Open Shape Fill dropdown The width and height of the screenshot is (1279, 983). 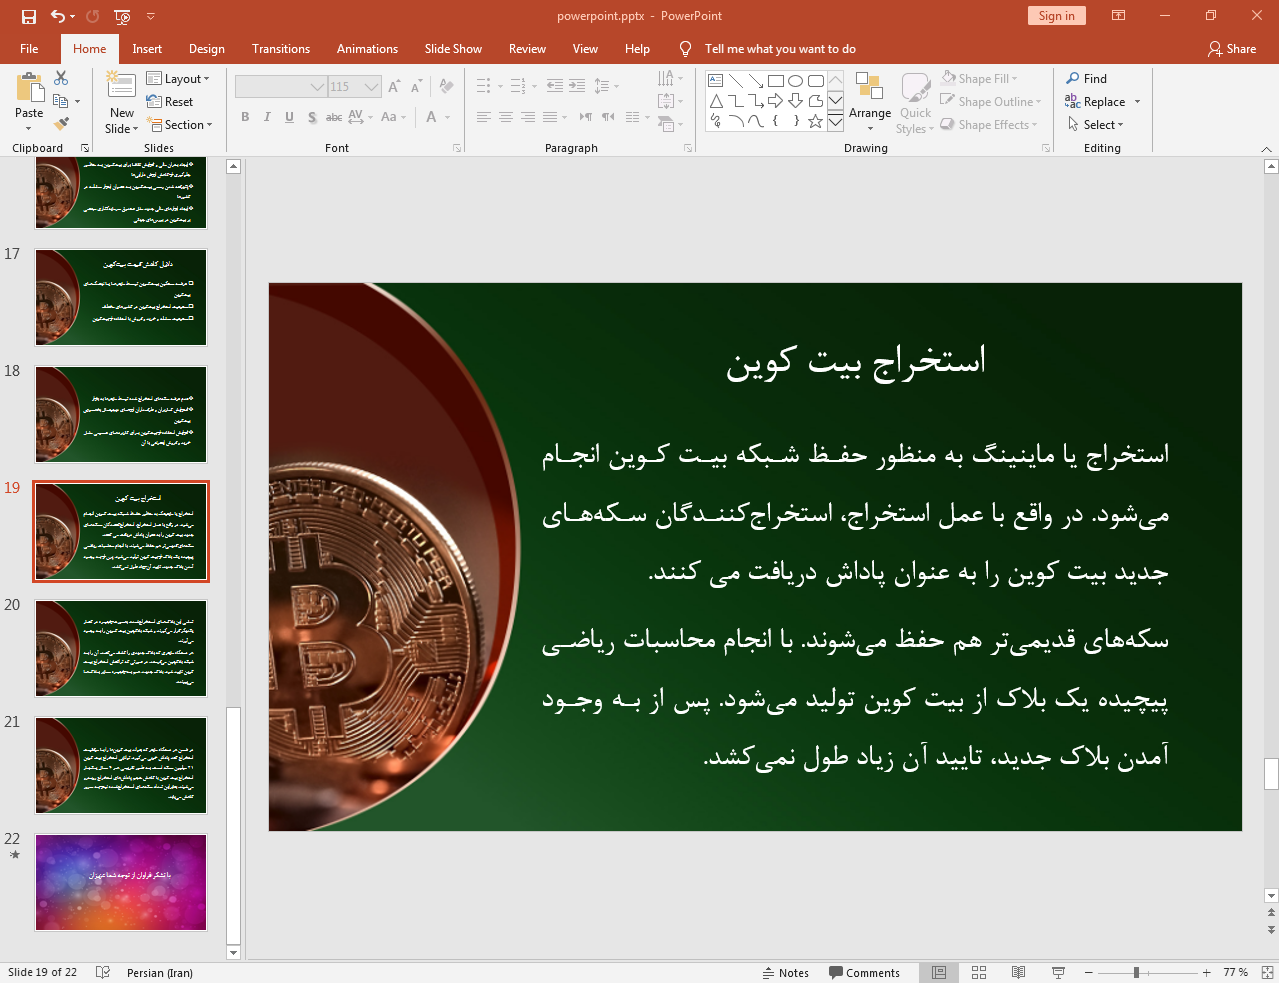[979, 78]
